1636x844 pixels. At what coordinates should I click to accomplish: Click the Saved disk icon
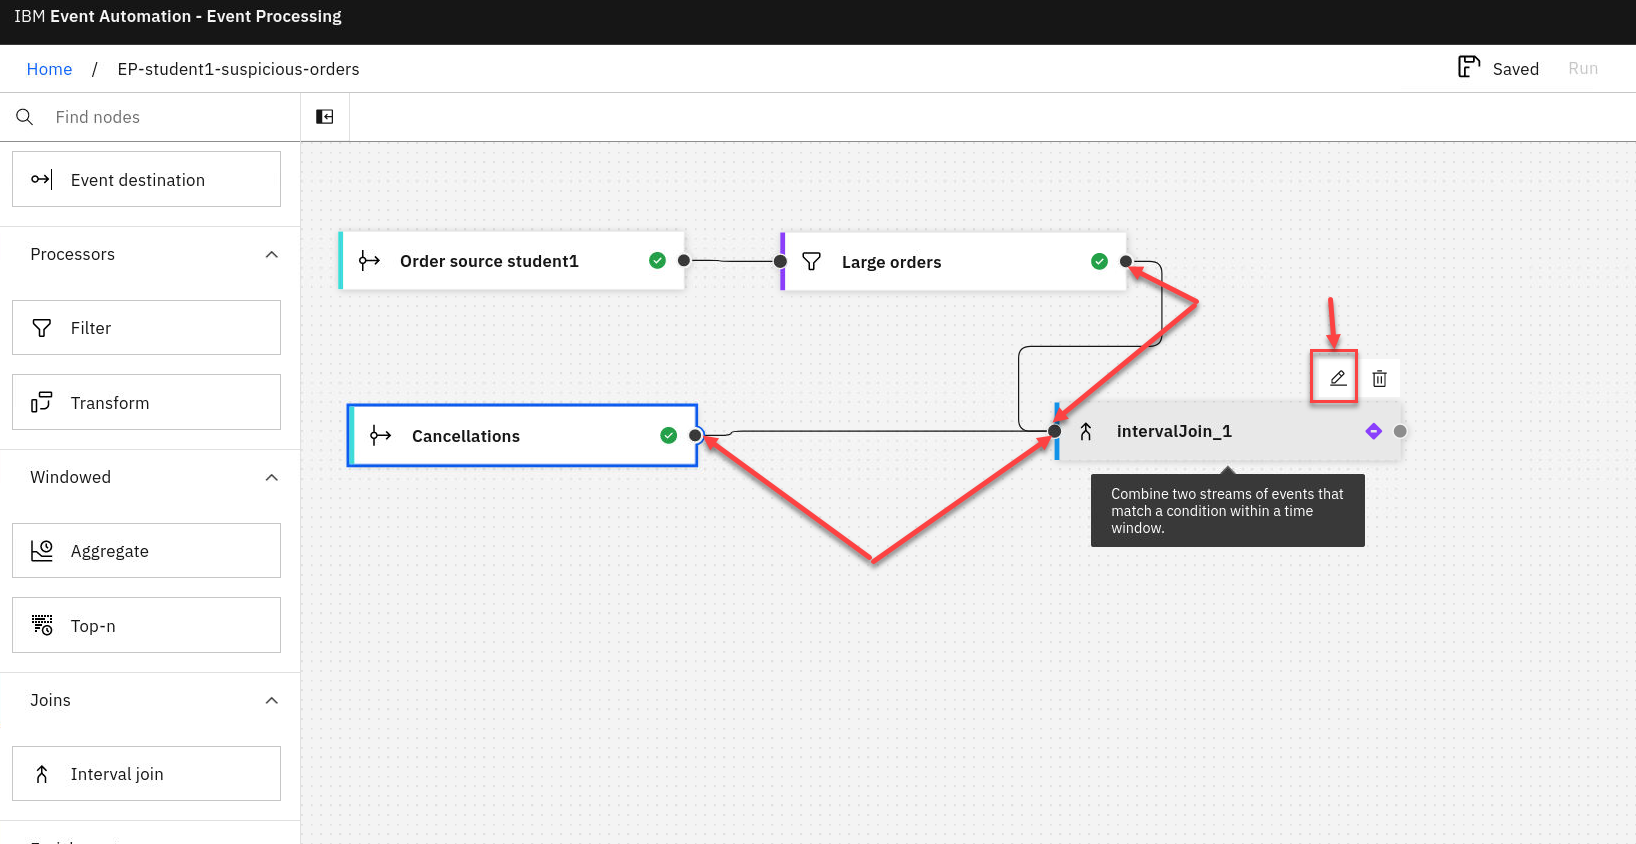[1468, 67]
